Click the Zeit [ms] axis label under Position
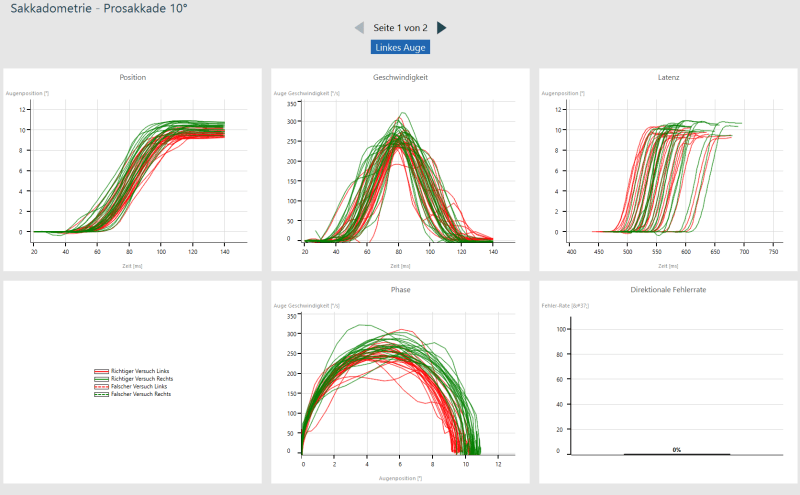 point(132,267)
